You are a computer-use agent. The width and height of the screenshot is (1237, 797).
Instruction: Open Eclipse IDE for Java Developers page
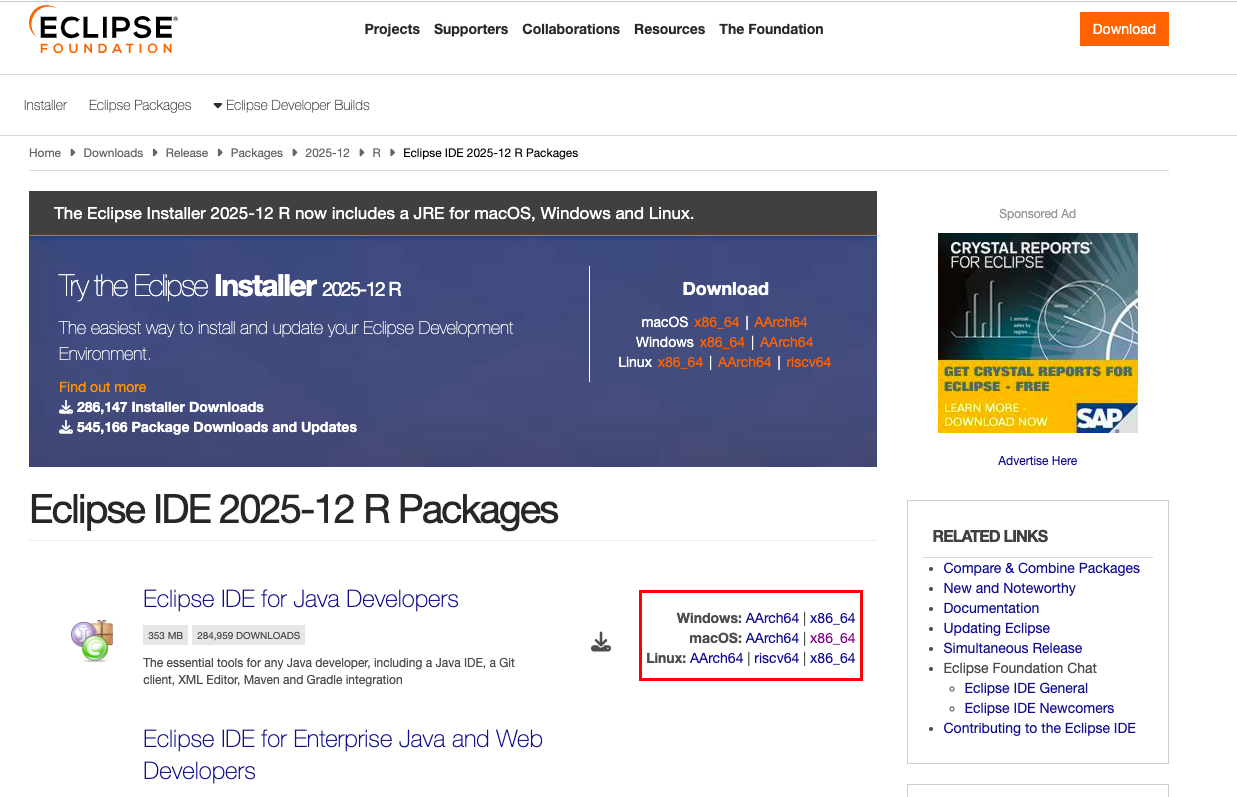pos(299,598)
